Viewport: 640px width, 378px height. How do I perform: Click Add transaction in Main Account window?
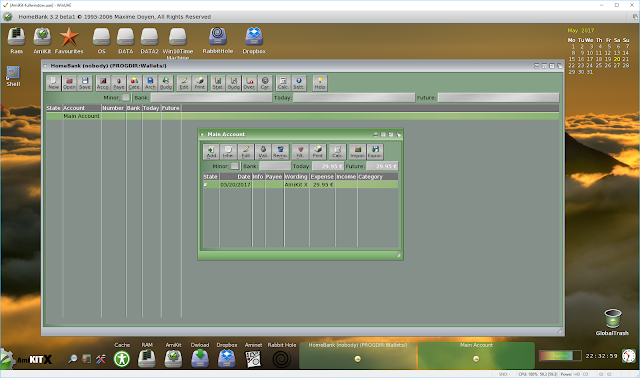coord(211,151)
